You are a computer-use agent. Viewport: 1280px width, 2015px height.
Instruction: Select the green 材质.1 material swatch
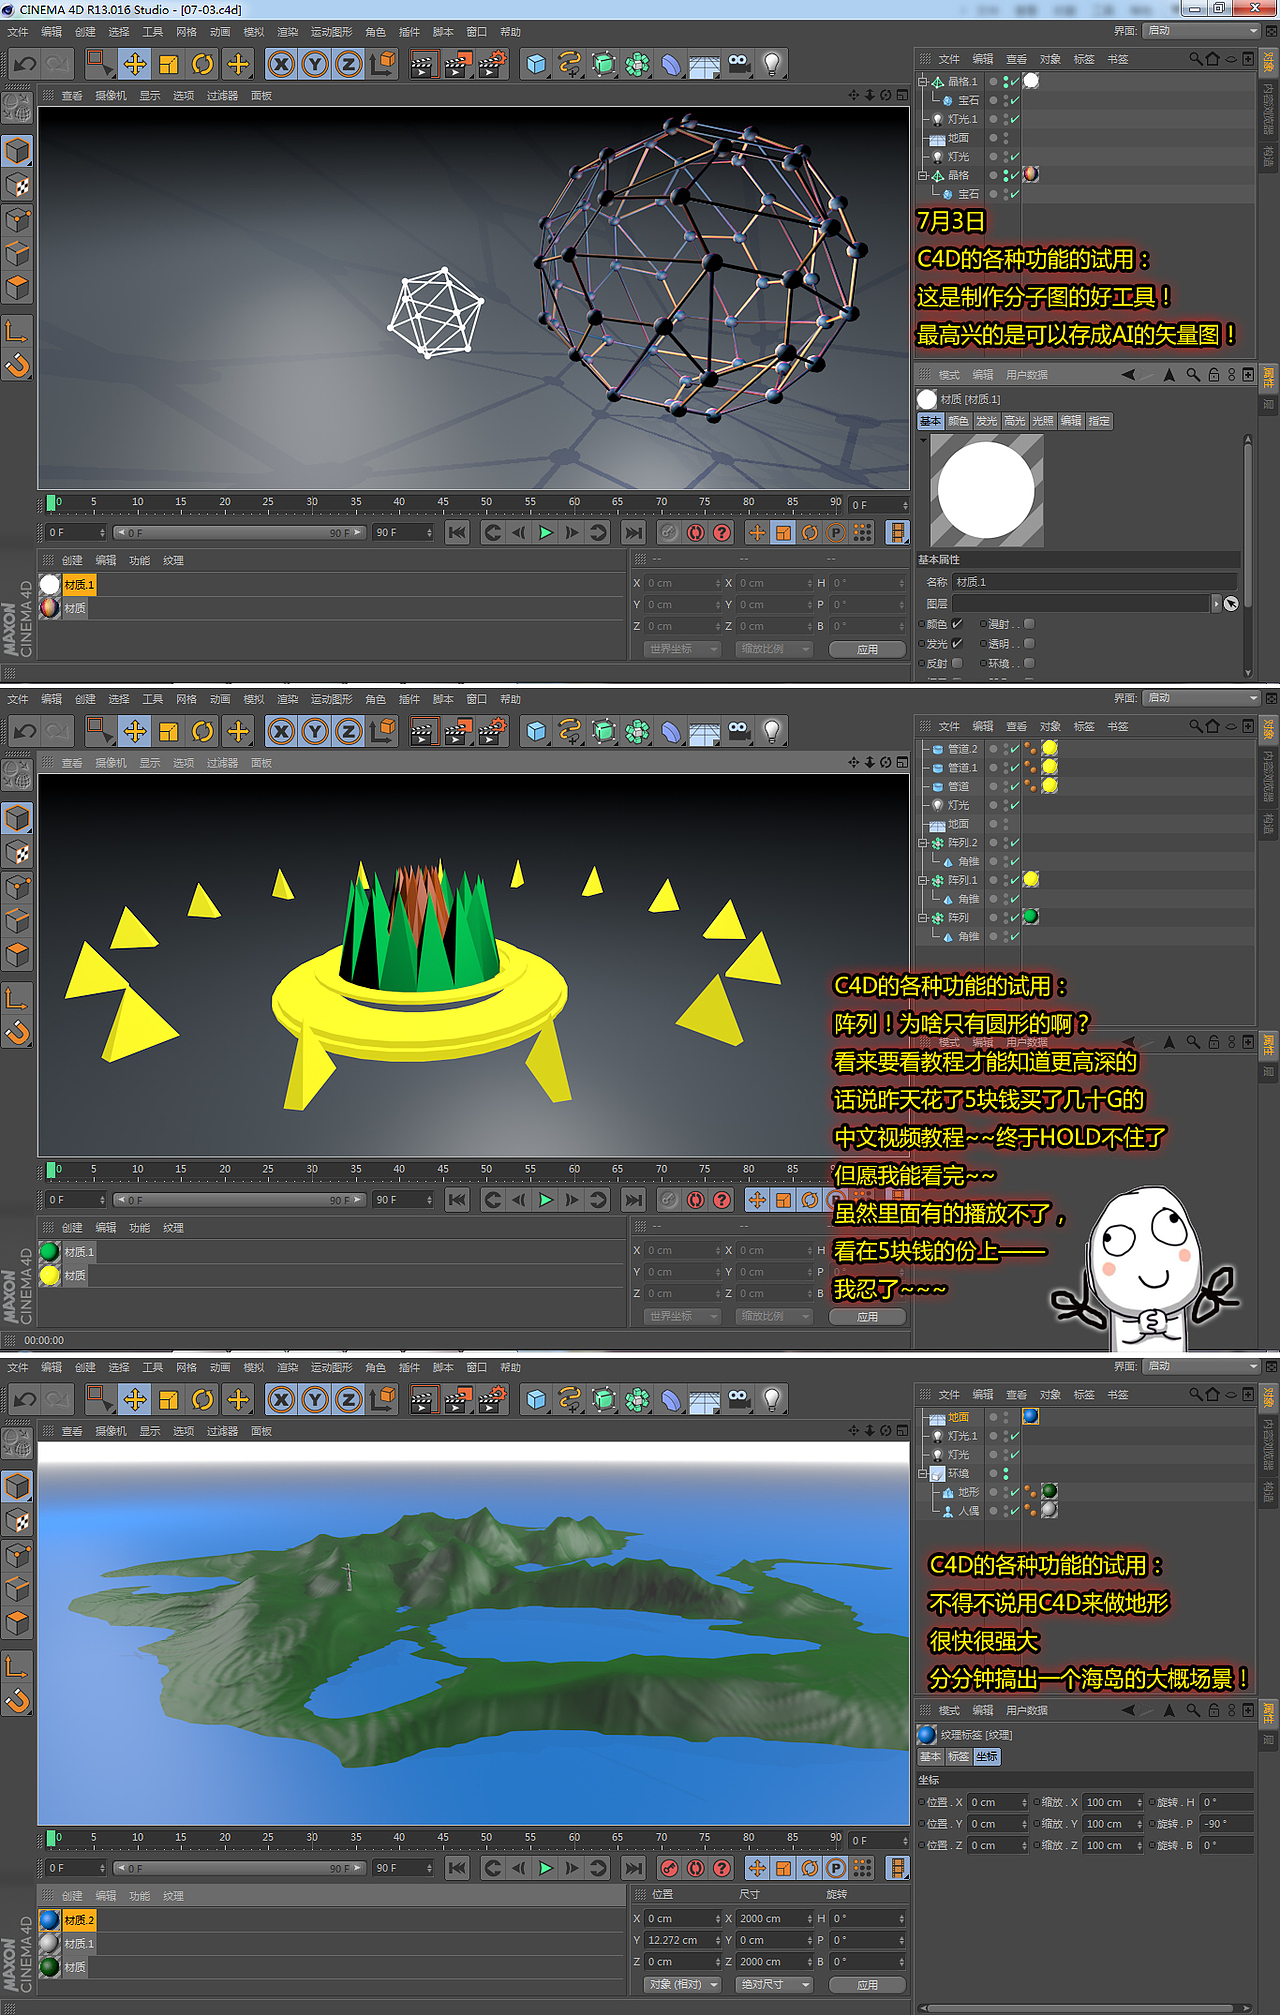click(50, 1252)
